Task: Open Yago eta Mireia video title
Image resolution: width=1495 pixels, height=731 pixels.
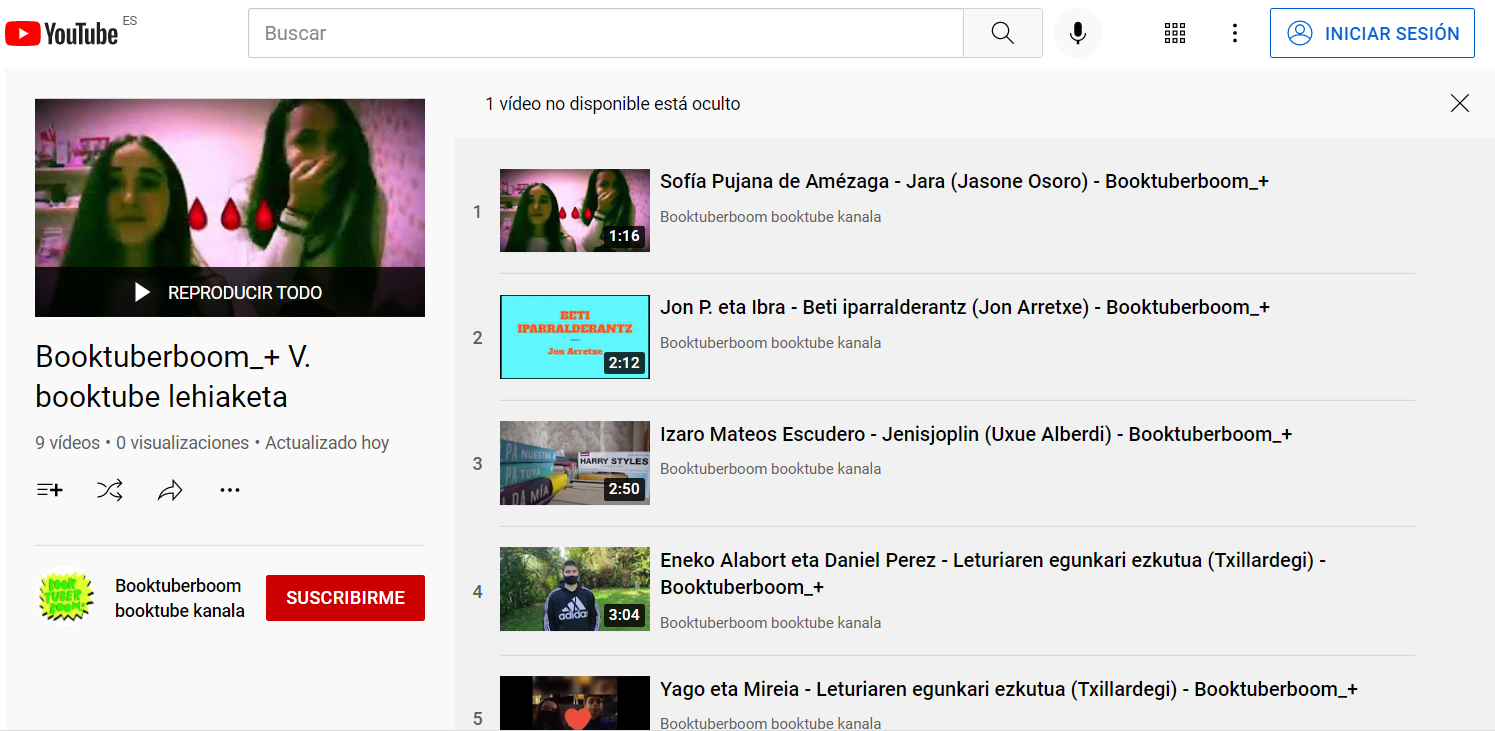Action: point(1009,689)
